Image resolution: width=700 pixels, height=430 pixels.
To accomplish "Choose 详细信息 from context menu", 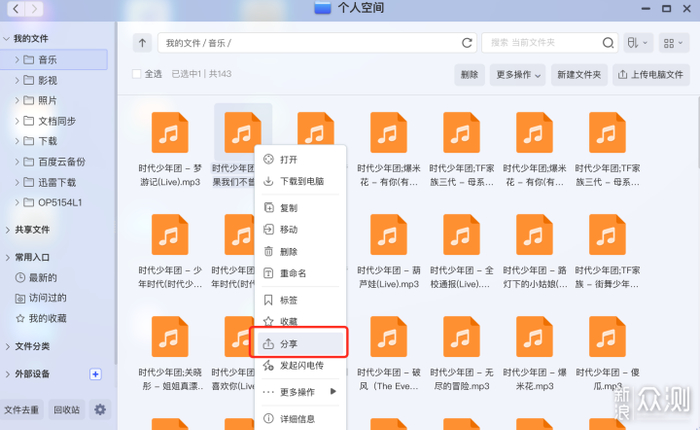I will (x=300, y=418).
